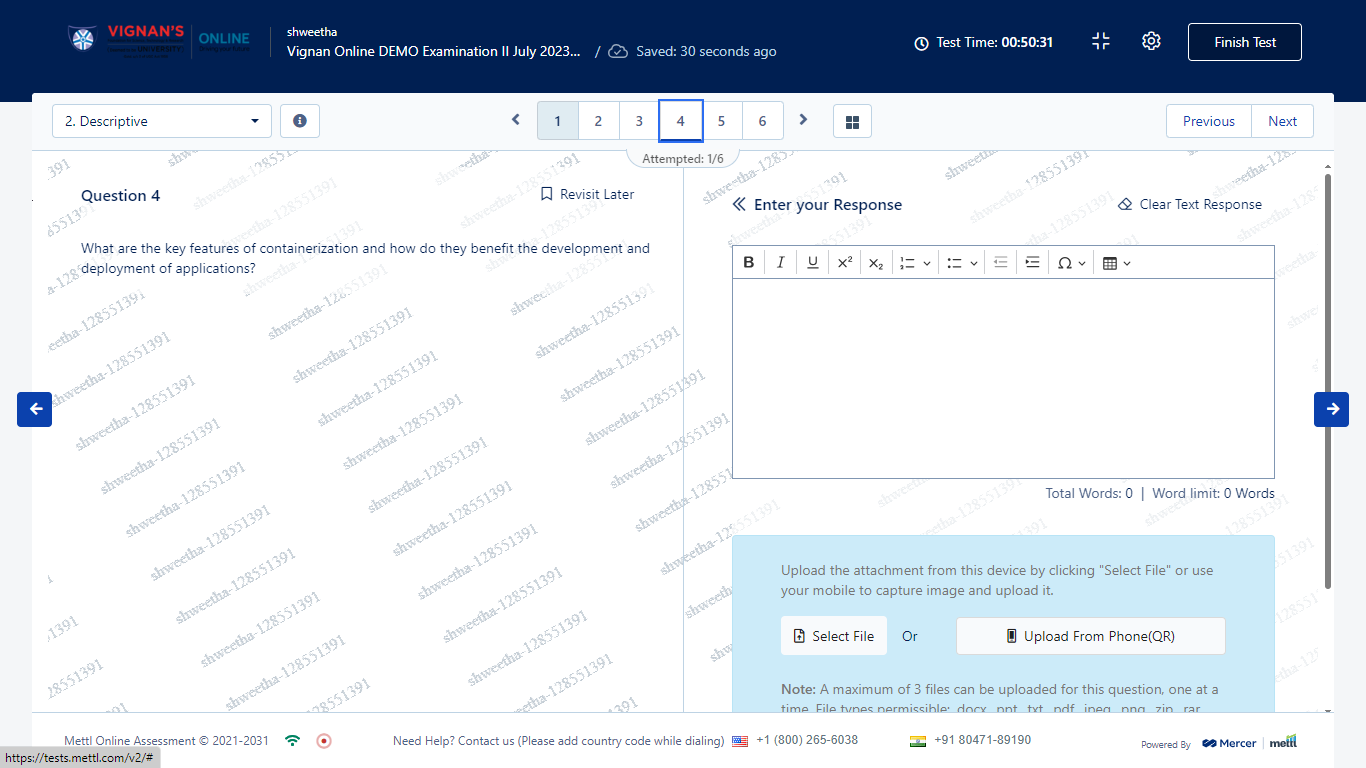
Task: Open the special characters omega tool
Action: coord(1065,263)
